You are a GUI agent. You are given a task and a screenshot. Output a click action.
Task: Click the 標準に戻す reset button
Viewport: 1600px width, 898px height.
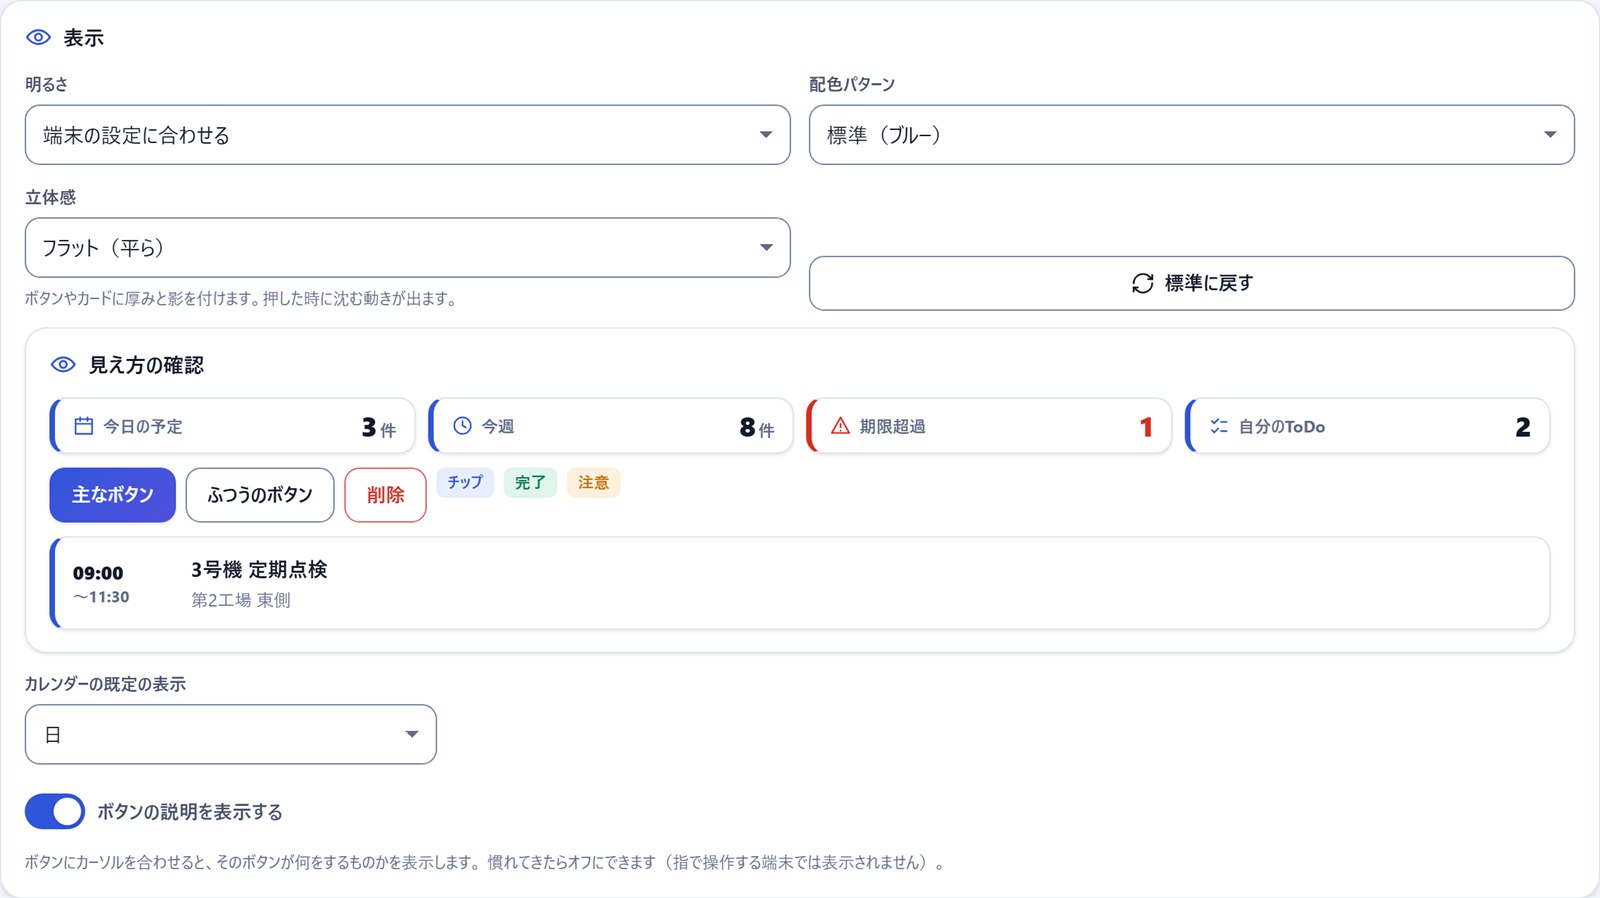click(x=1192, y=283)
